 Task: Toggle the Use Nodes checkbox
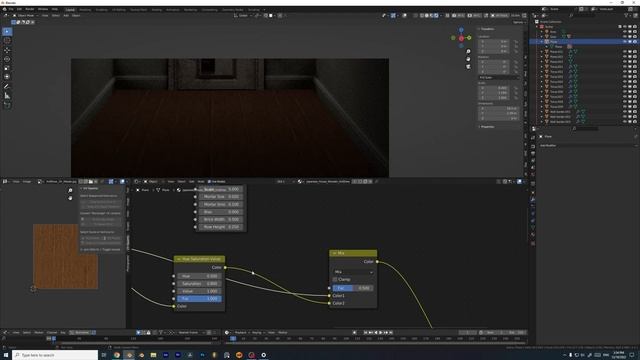(x=209, y=181)
